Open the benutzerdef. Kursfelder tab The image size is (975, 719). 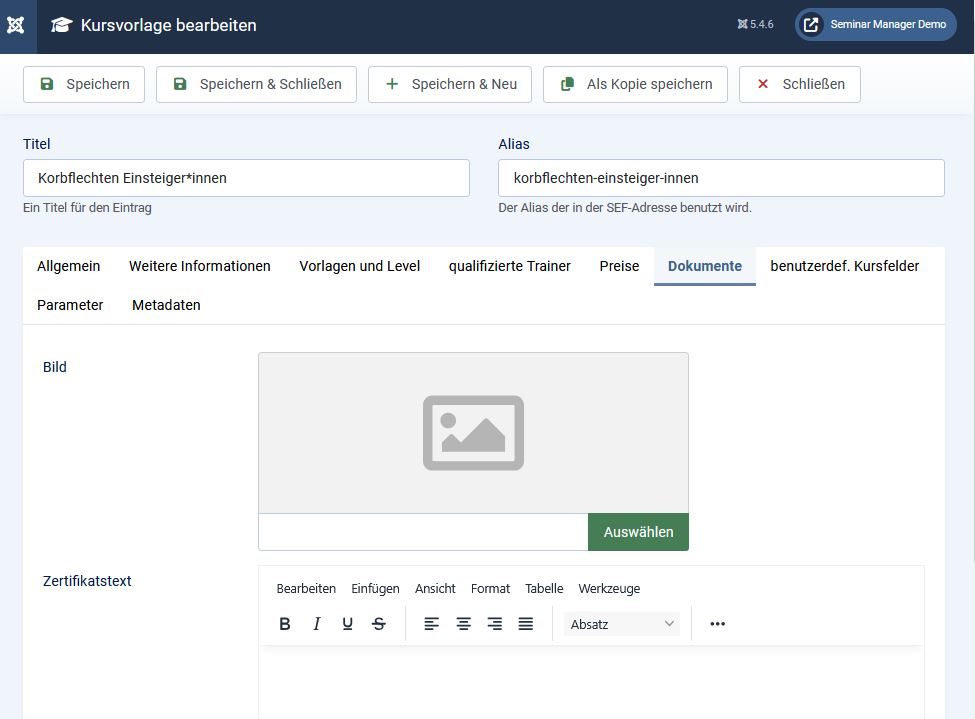point(844,266)
